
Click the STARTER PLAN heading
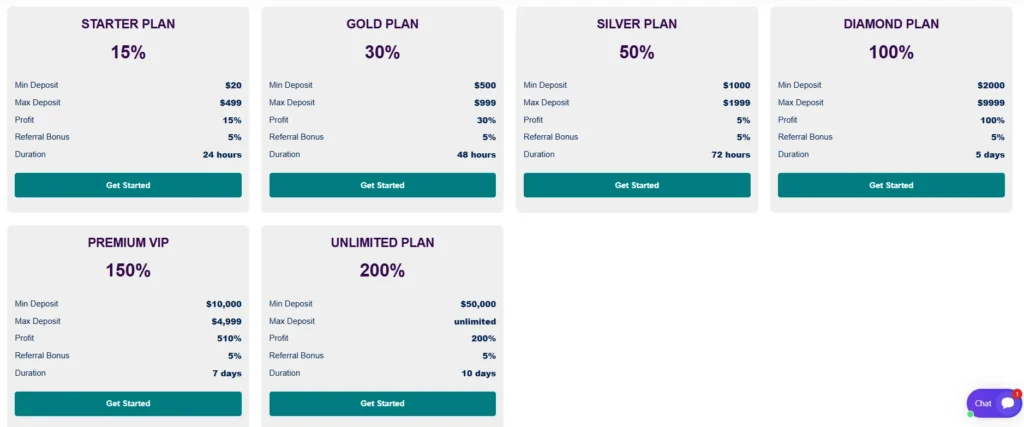[x=128, y=24]
